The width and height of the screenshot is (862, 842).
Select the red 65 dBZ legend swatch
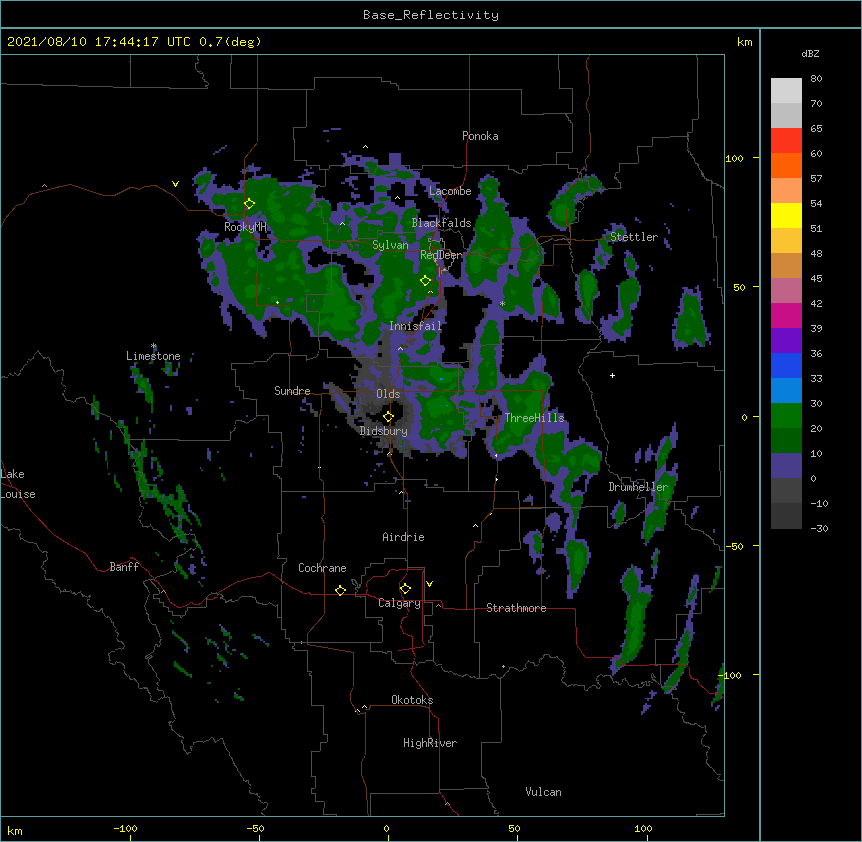click(786, 140)
